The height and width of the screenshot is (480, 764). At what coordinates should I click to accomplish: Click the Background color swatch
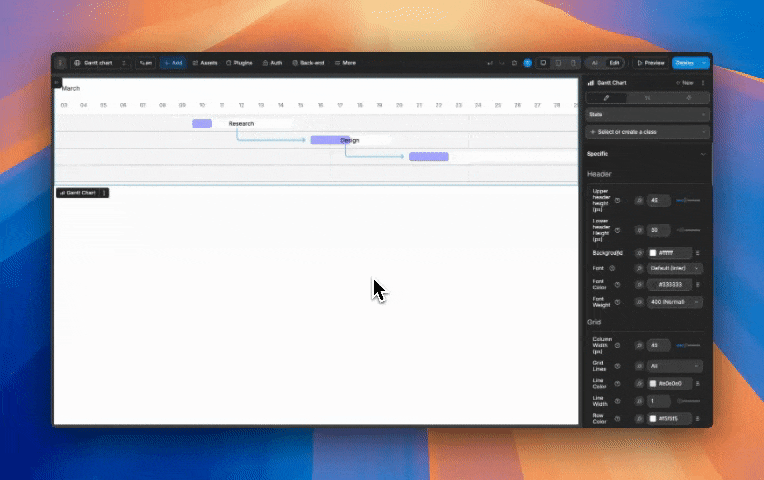(653, 253)
